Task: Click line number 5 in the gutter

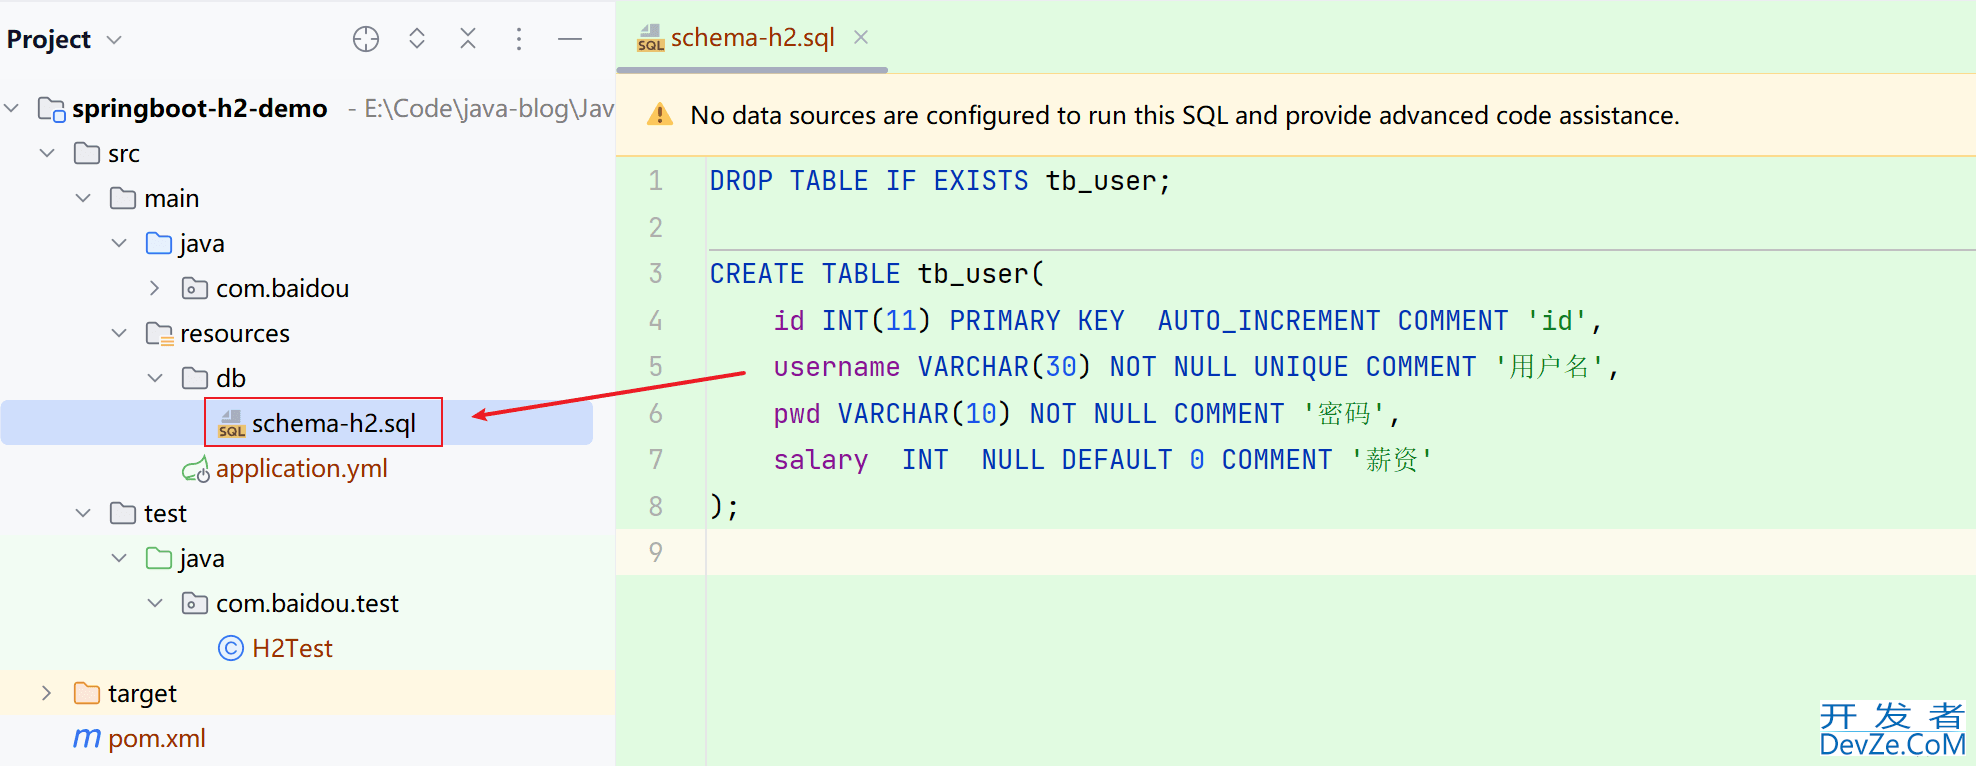Action: pyautogui.click(x=656, y=367)
